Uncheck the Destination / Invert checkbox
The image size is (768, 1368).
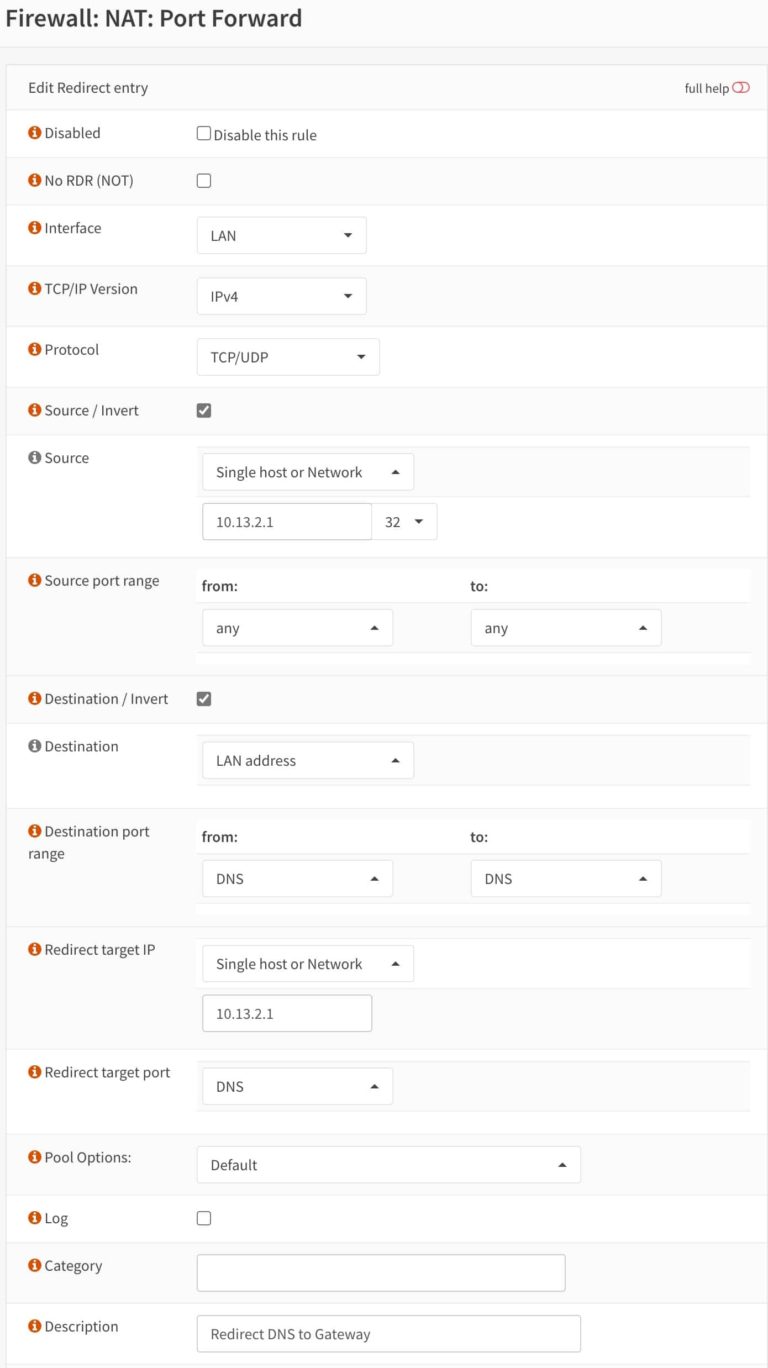click(203, 698)
